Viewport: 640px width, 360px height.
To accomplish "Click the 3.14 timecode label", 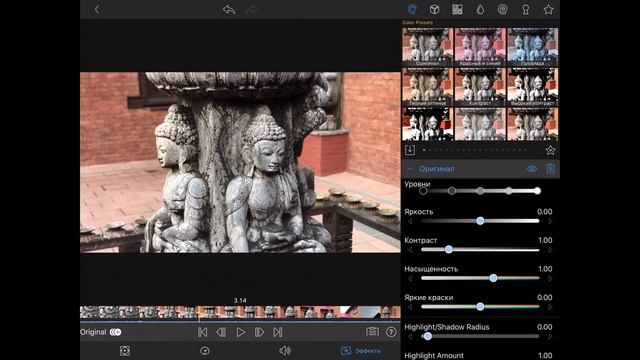I will [x=240, y=300].
